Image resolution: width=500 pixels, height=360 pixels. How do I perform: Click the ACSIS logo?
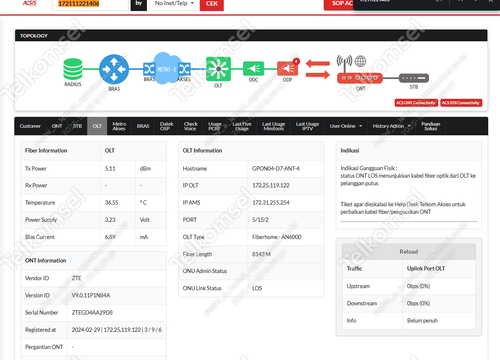pyautogui.click(x=29, y=3)
